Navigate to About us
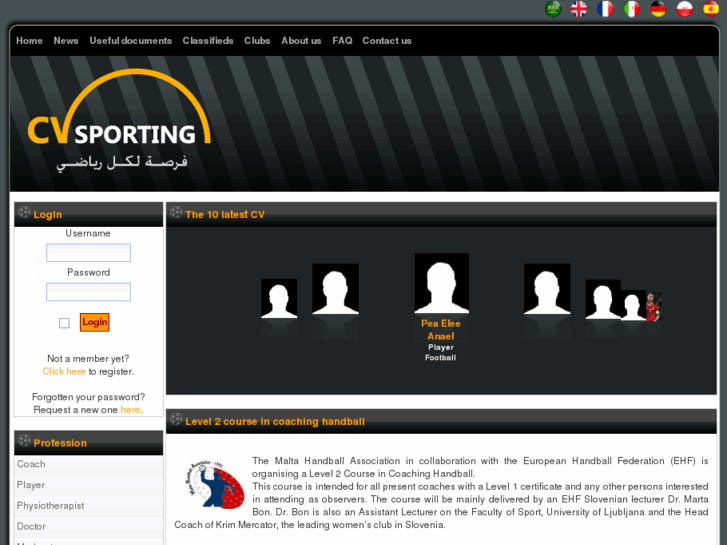 301,41
